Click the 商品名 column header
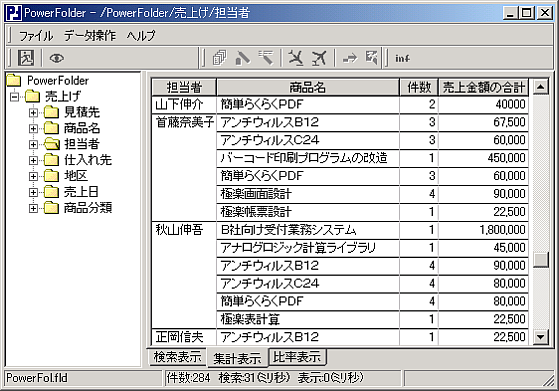This screenshot has height=391, width=559. [x=308, y=87]
